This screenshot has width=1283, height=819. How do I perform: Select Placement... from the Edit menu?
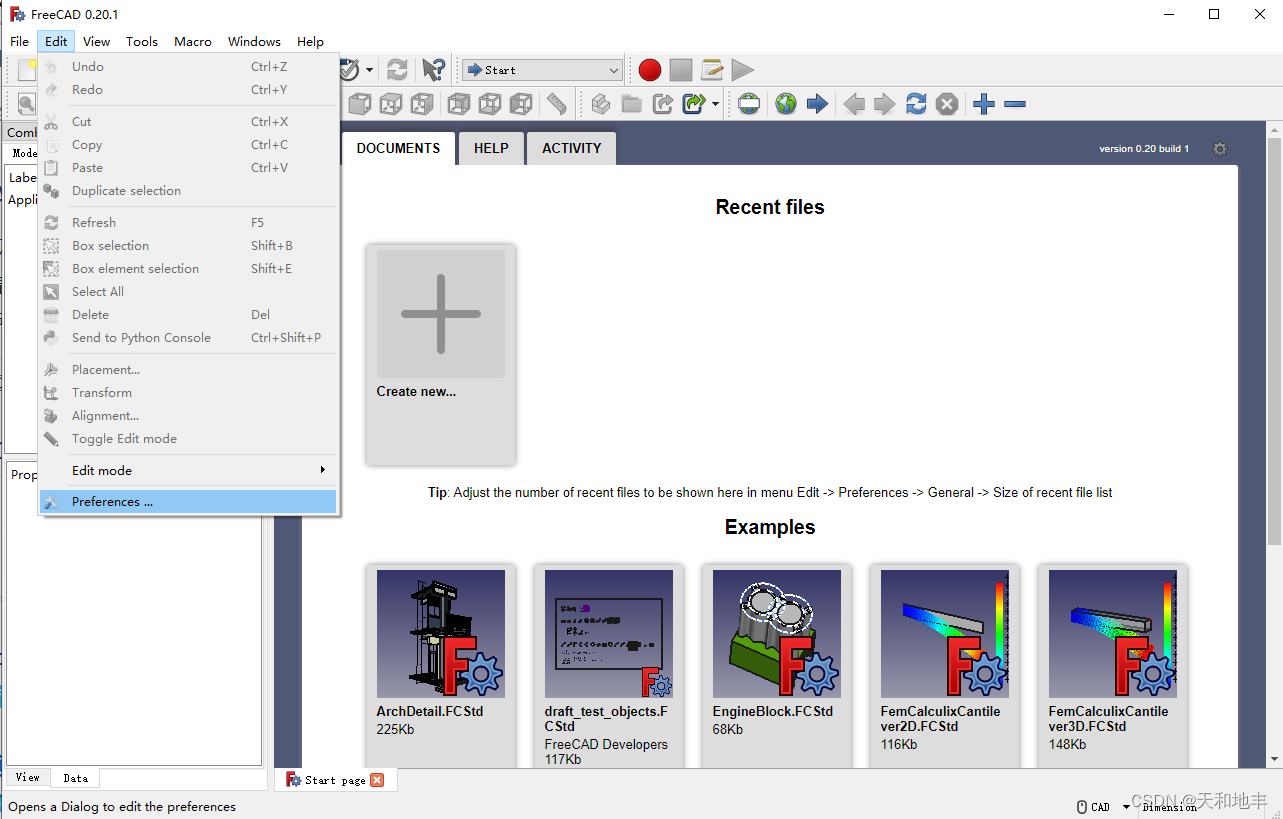[x=188, y=370]
